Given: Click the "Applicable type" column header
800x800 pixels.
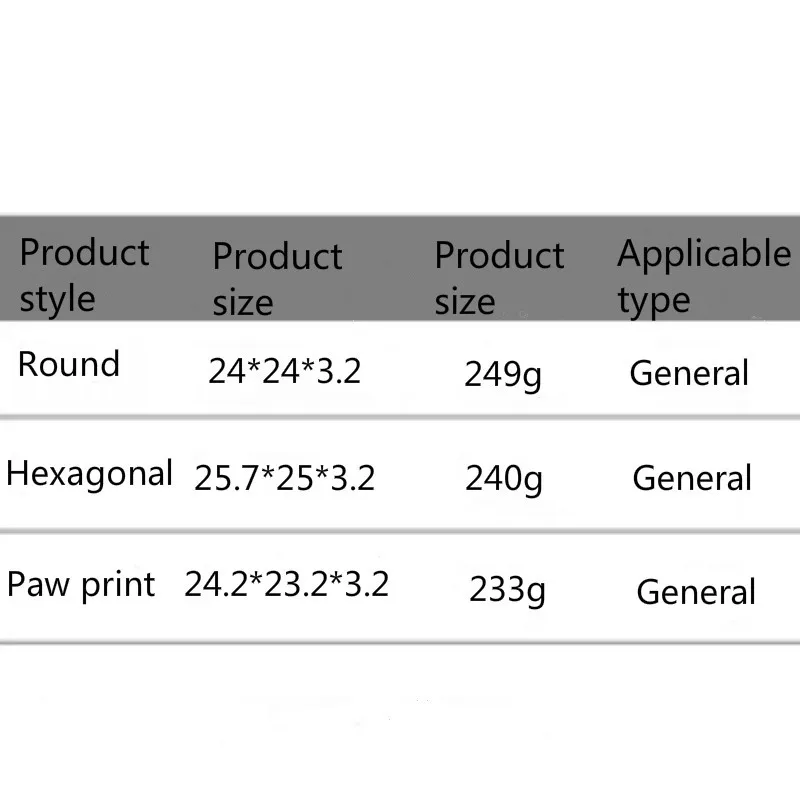Looking at the screenshot, I should pos(703,276).
